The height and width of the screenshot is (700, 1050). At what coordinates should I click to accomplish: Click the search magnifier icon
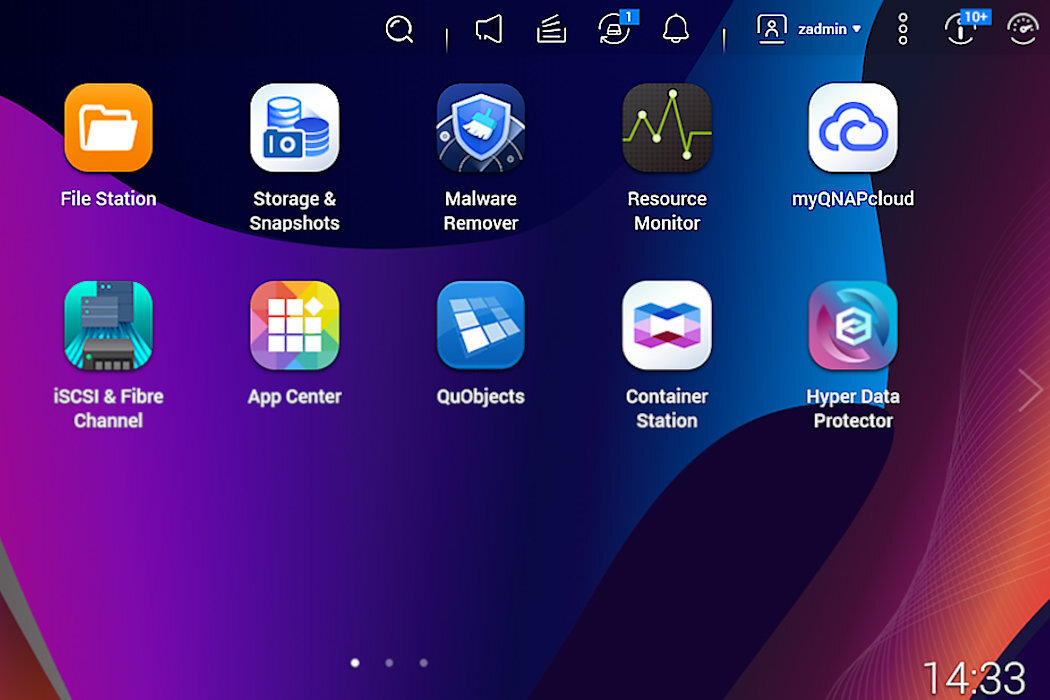click(400, 29)
